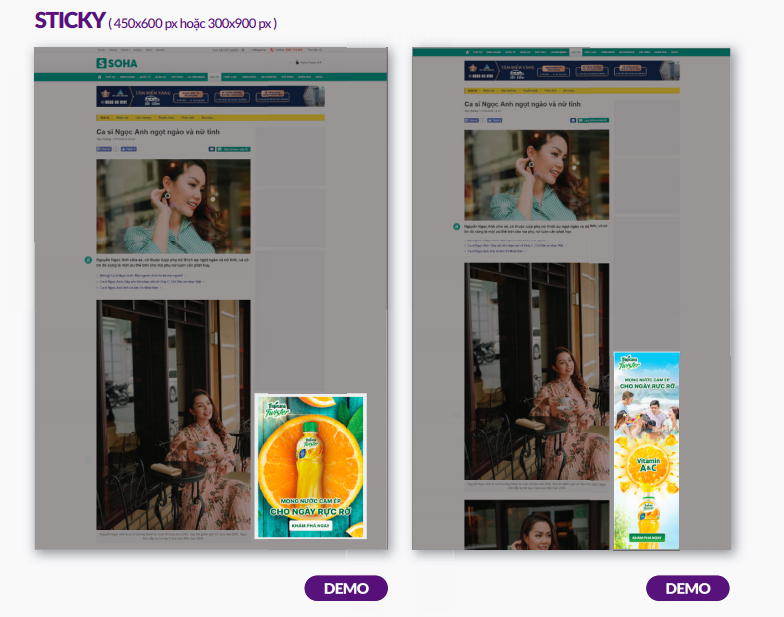
Task: Click the home icon in left preview navbar
Action: (x=101, y=76)
